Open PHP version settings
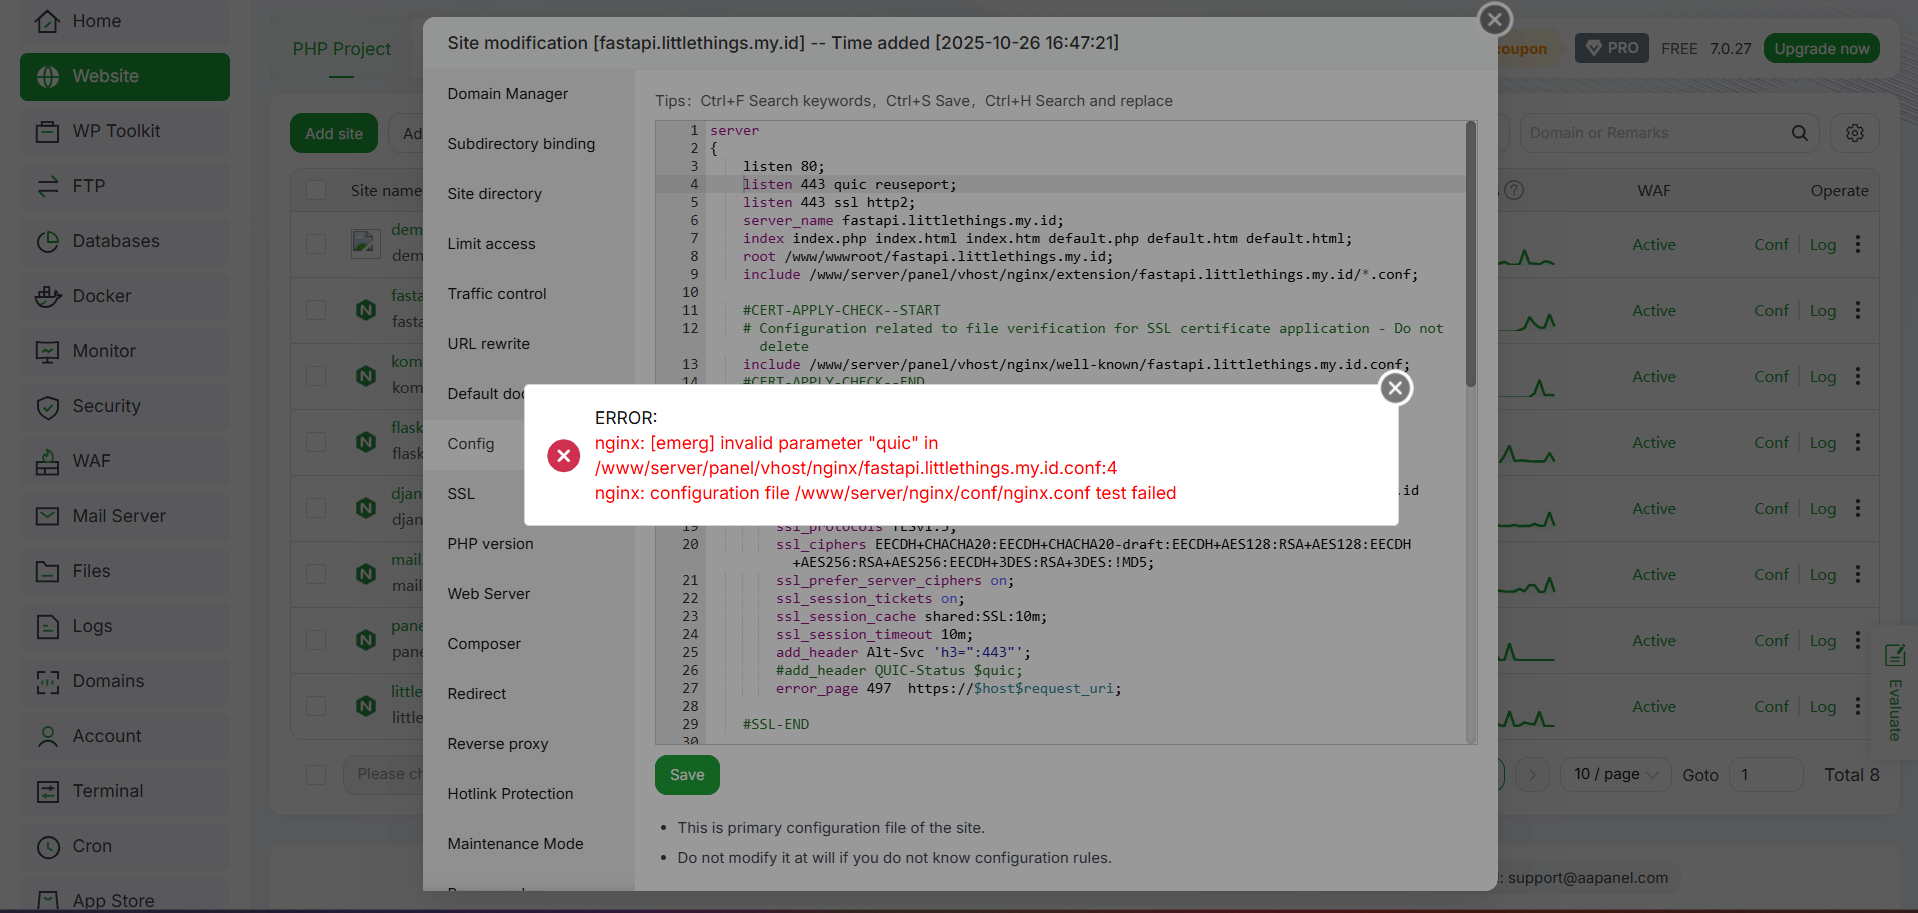 click(x=528, y=544)
